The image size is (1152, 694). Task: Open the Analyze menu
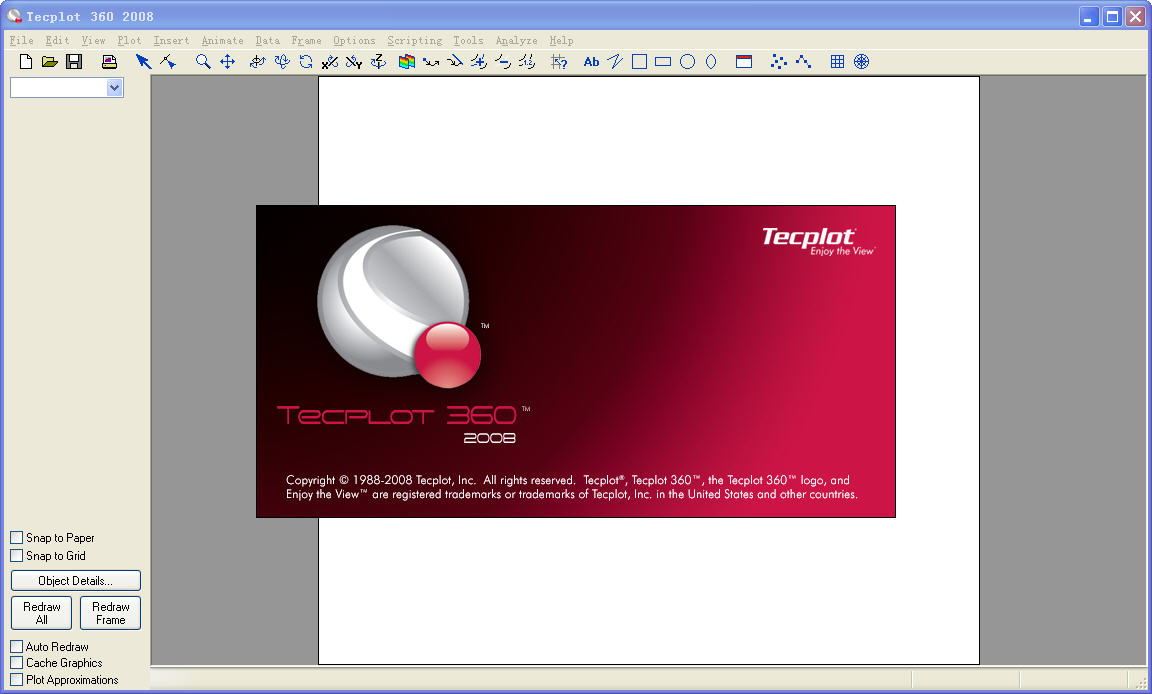[x=516, y=40]
